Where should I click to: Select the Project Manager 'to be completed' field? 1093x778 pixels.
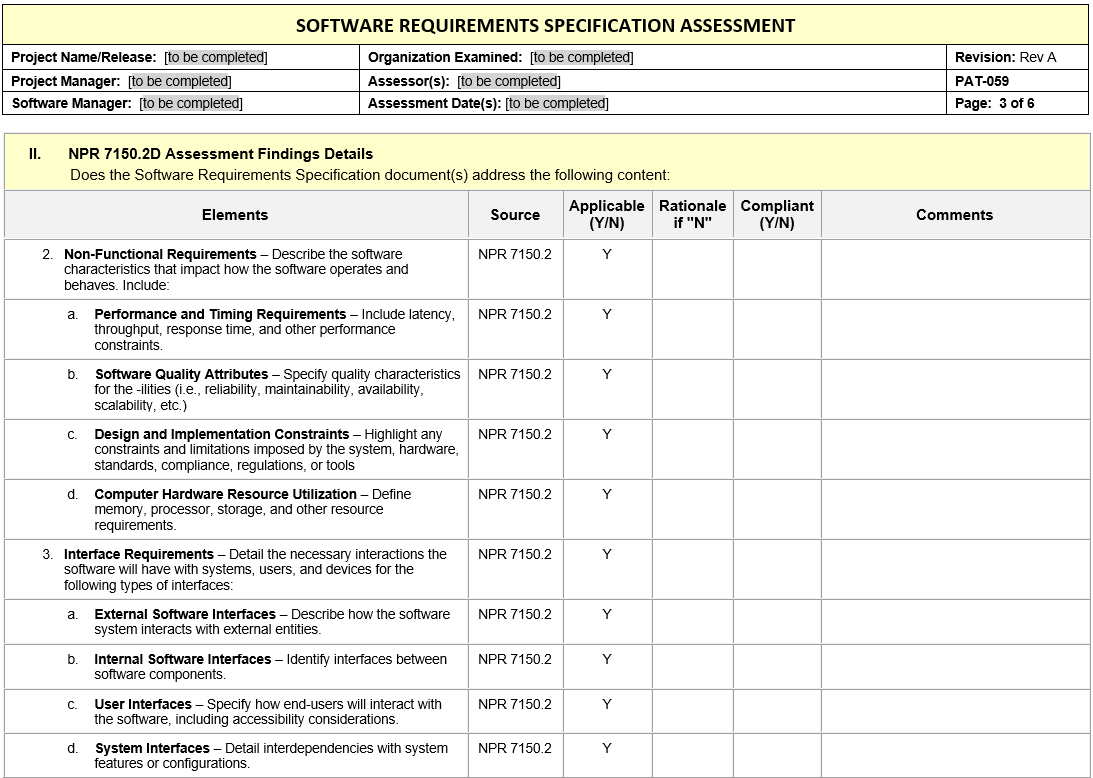point(180,81)
